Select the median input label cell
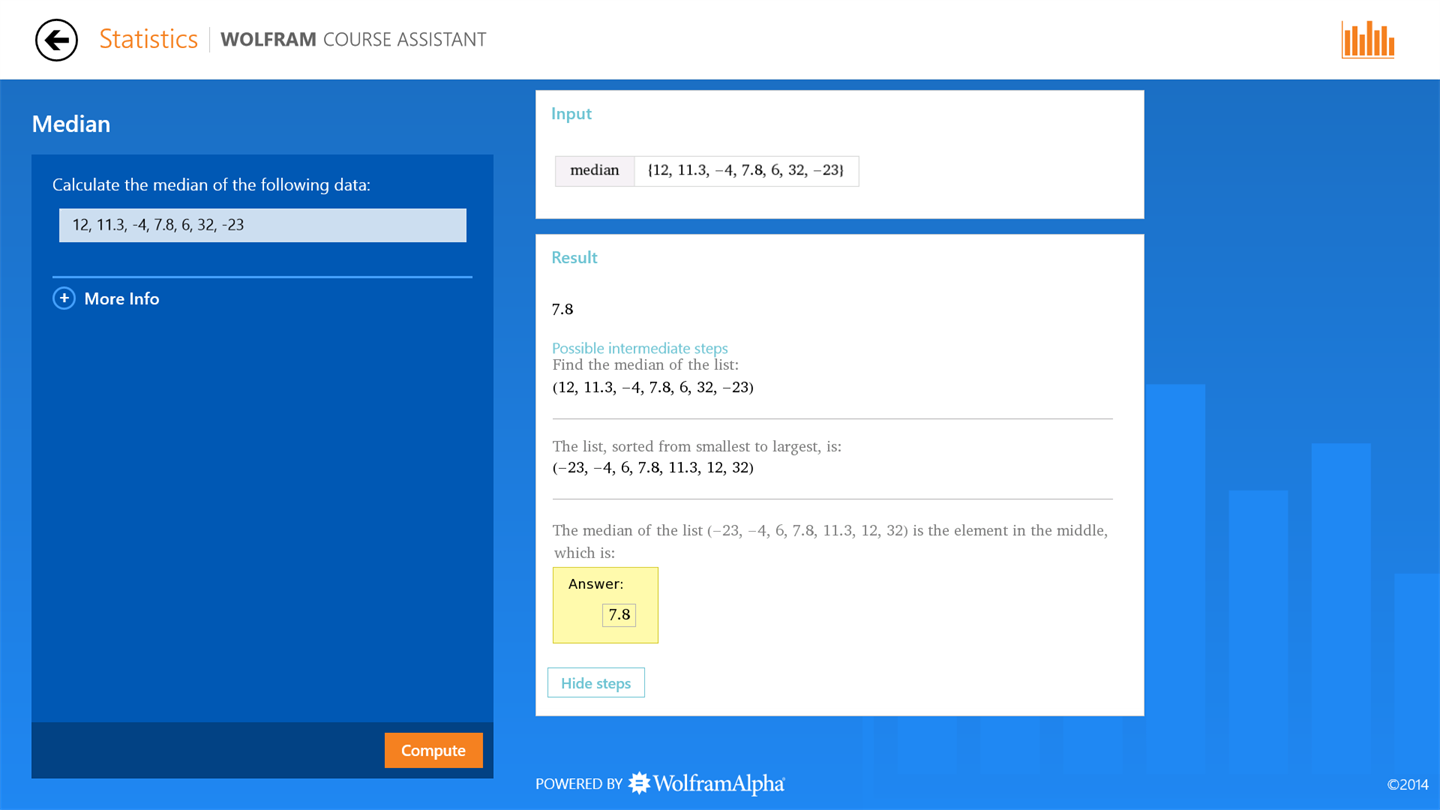Image resolution: width=1440 pixels, height=810 pixels. click(595, 171)
